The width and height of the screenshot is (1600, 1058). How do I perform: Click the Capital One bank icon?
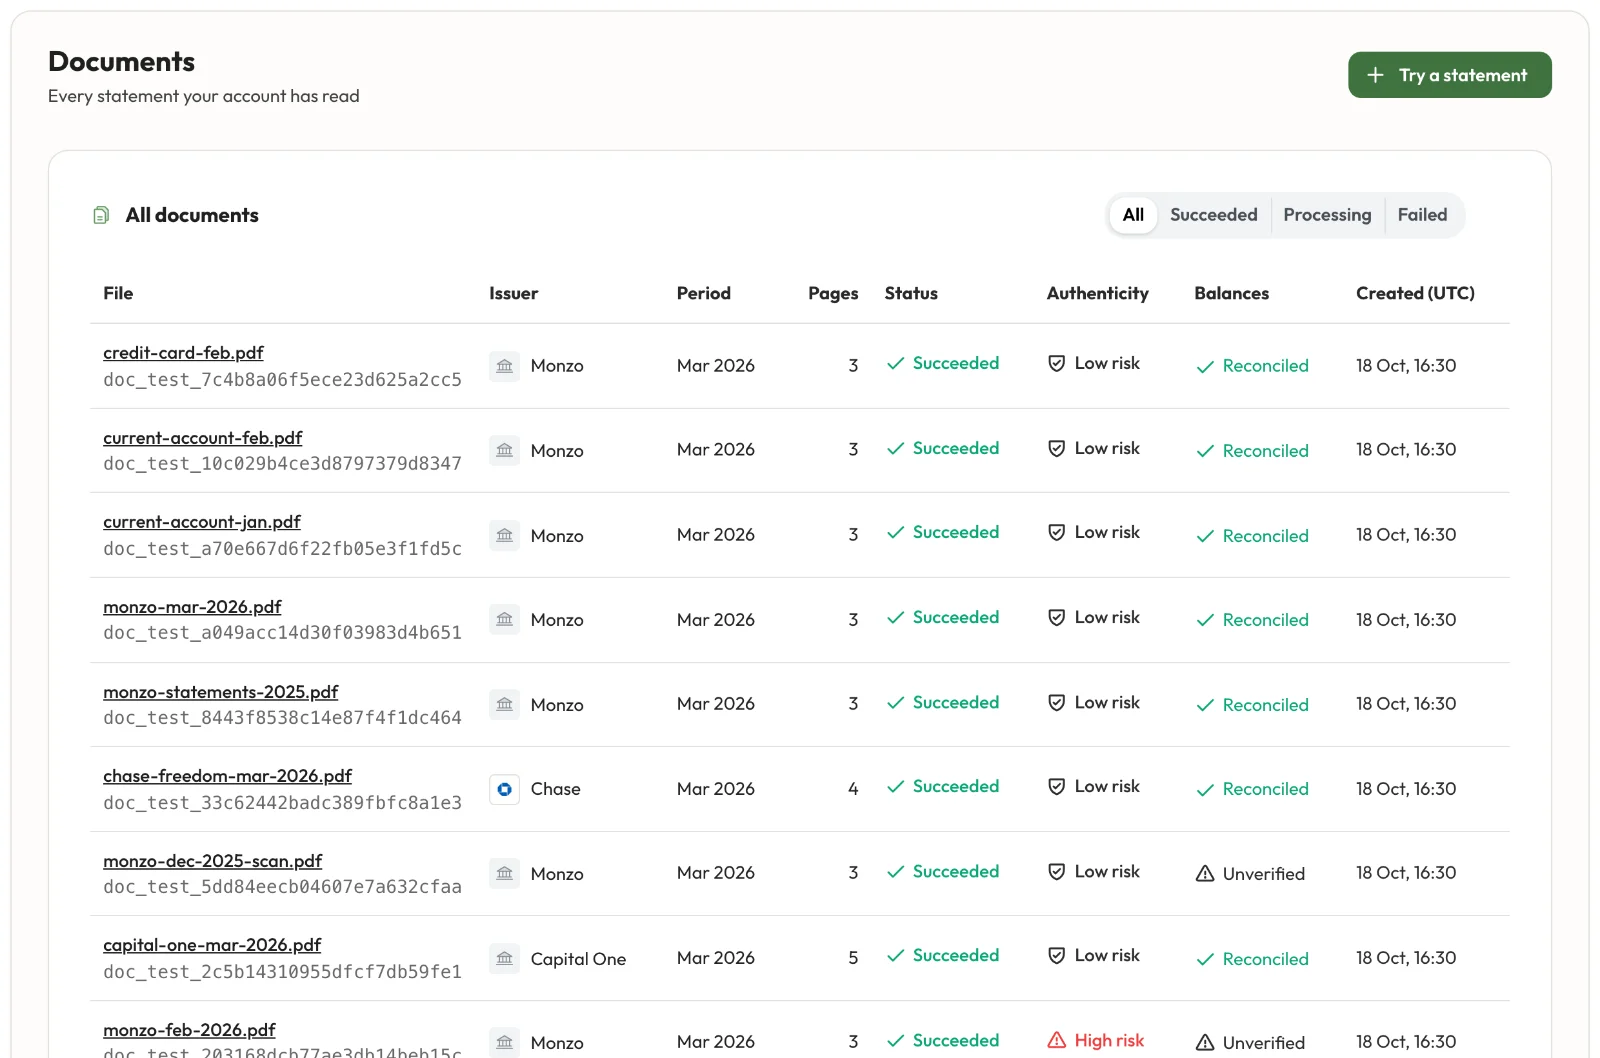pyautogui.click(x=504, y=959)
